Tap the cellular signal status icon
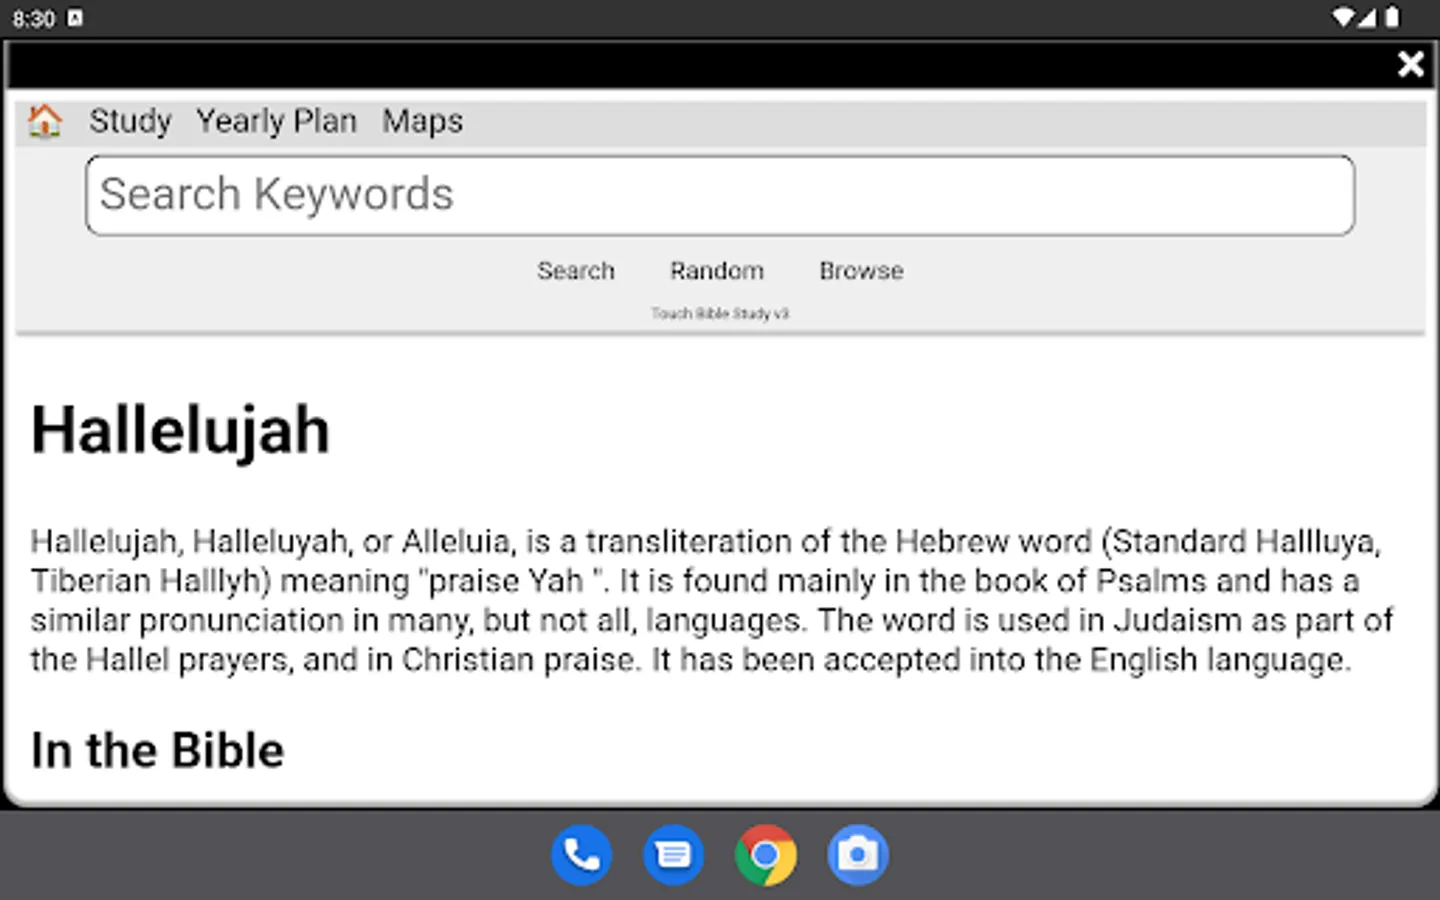Viewport: 1440px width, 900px height. 1367,17
